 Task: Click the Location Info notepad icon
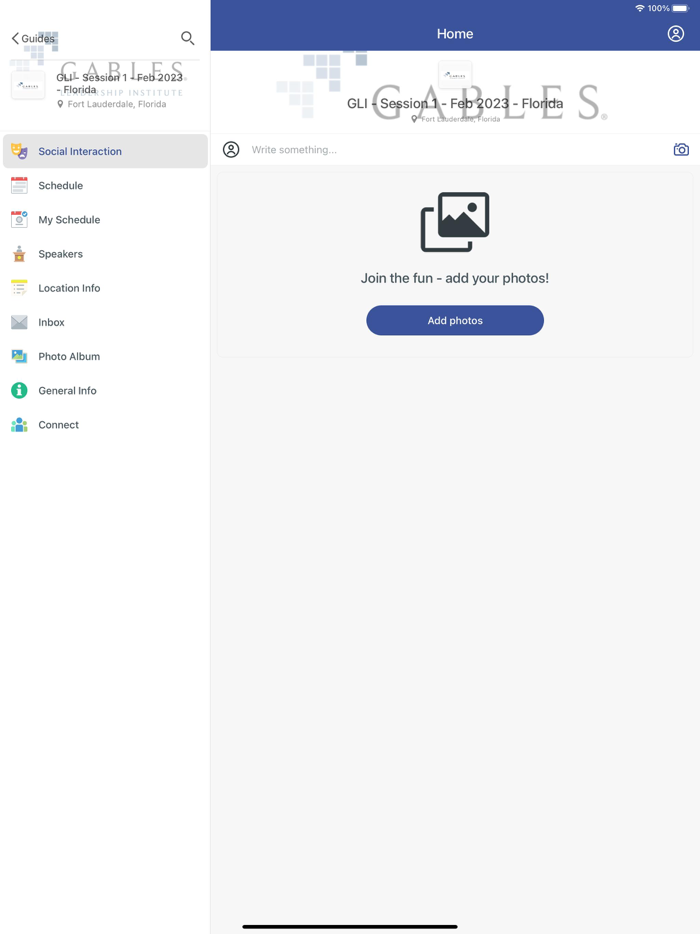coord(19,288)
